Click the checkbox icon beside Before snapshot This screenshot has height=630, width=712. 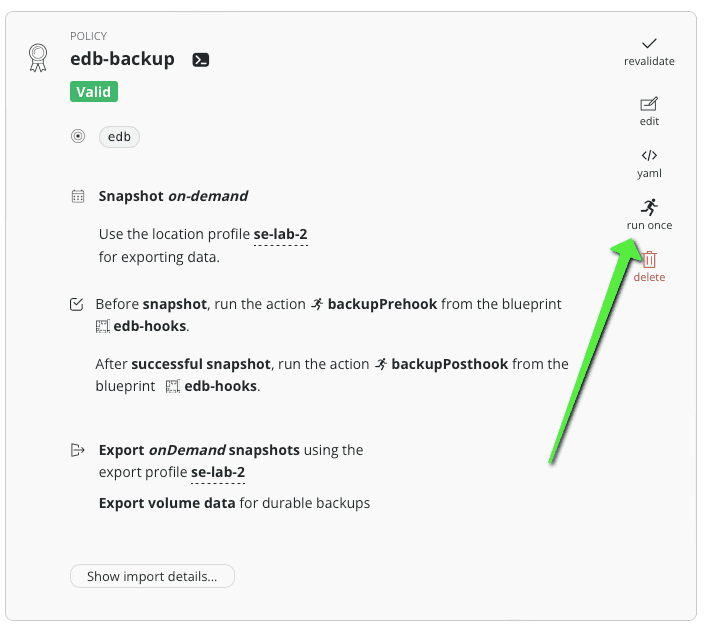77,304
